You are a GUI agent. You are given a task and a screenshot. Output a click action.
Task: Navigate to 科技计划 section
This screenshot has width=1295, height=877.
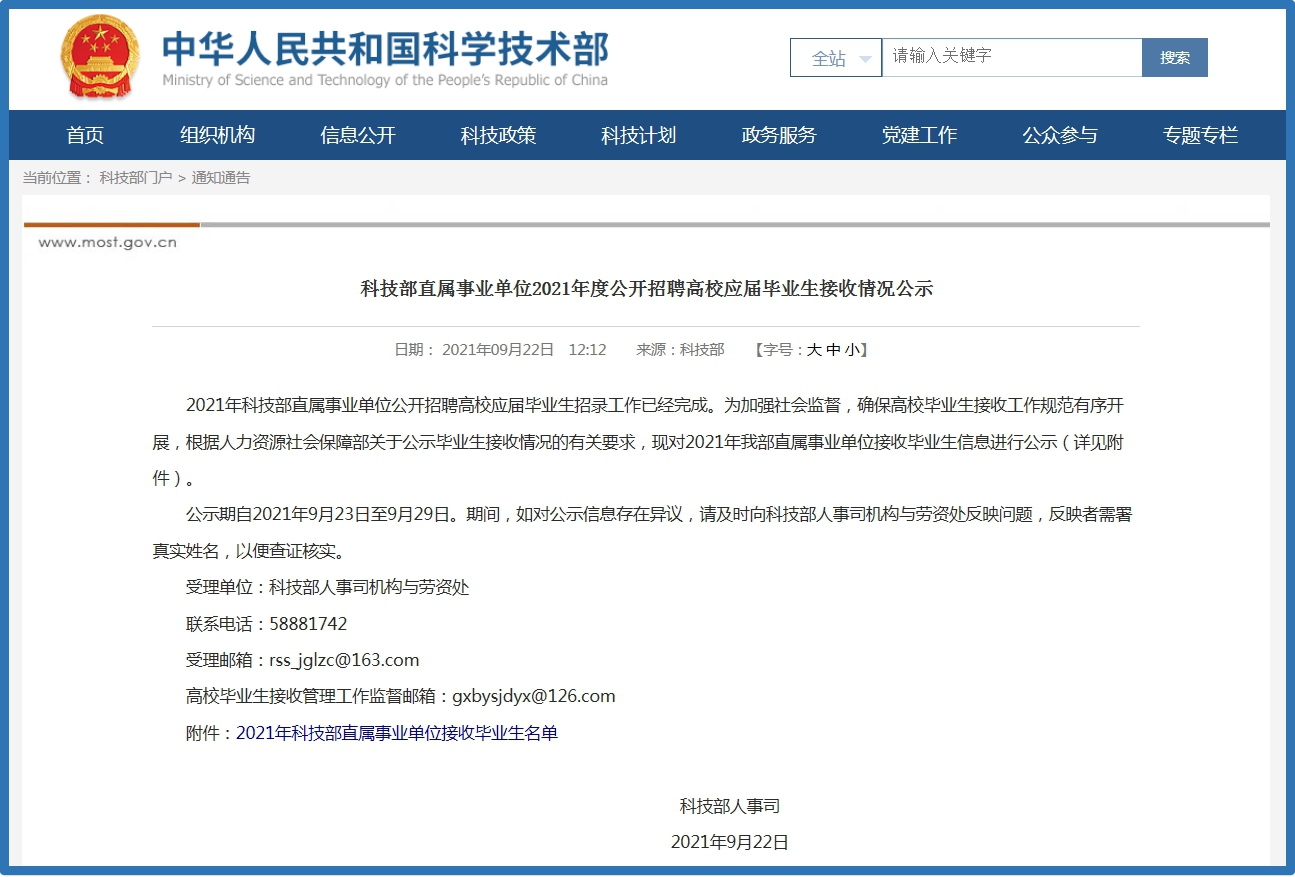(x=638, y=135)
